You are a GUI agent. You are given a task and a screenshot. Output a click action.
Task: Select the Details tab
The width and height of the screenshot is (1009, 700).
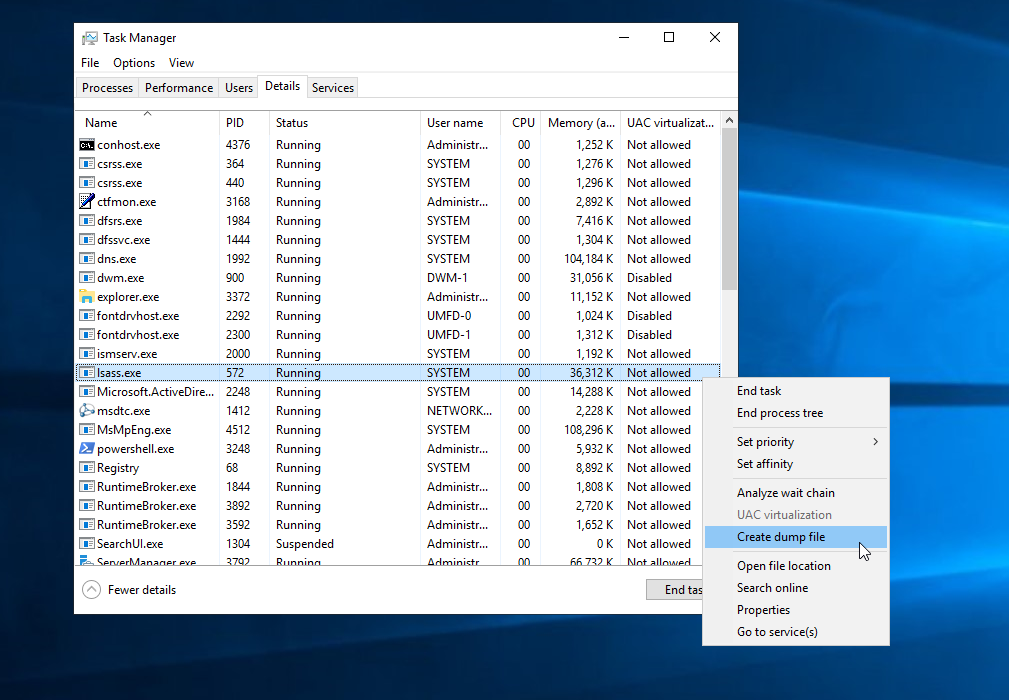pyautogui.click(x=282, y=86)
